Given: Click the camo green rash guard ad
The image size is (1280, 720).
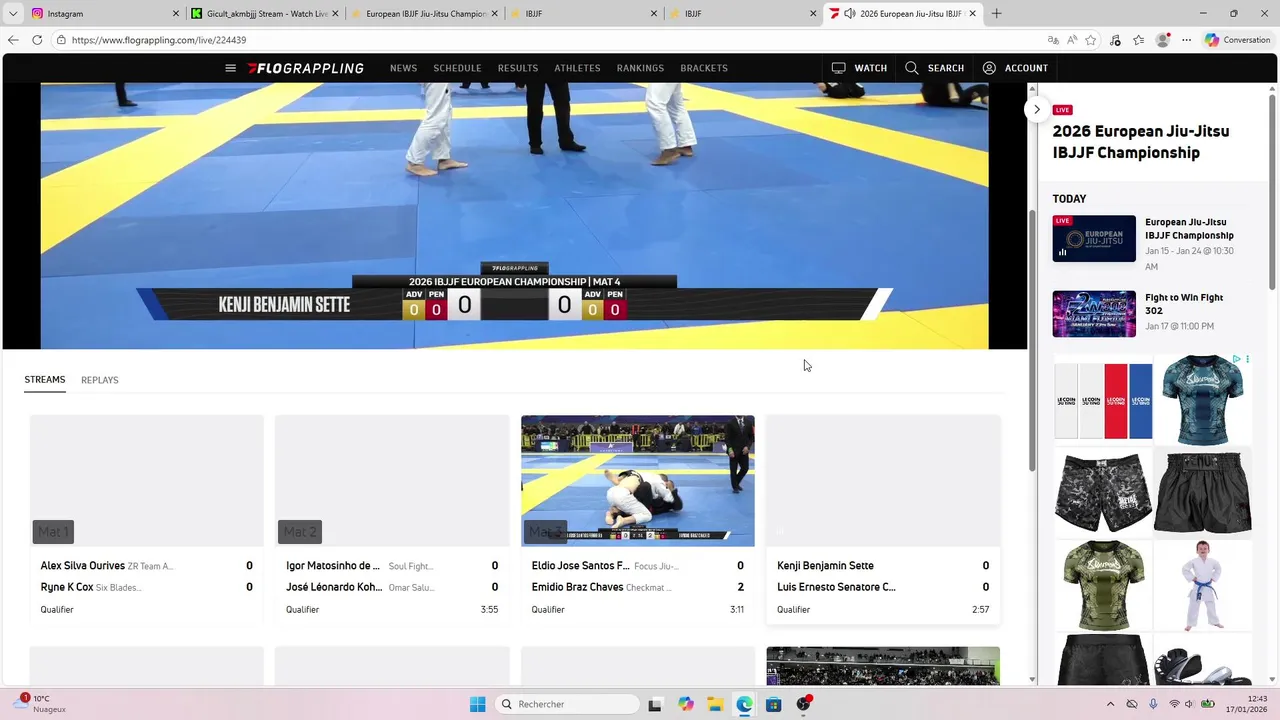Looking at the screenshot, I should coord(1103,586).
